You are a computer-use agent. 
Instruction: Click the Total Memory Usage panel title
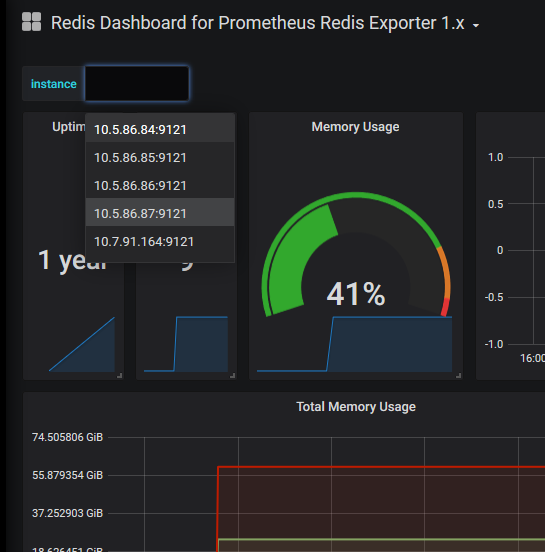(x=356, y=407)
